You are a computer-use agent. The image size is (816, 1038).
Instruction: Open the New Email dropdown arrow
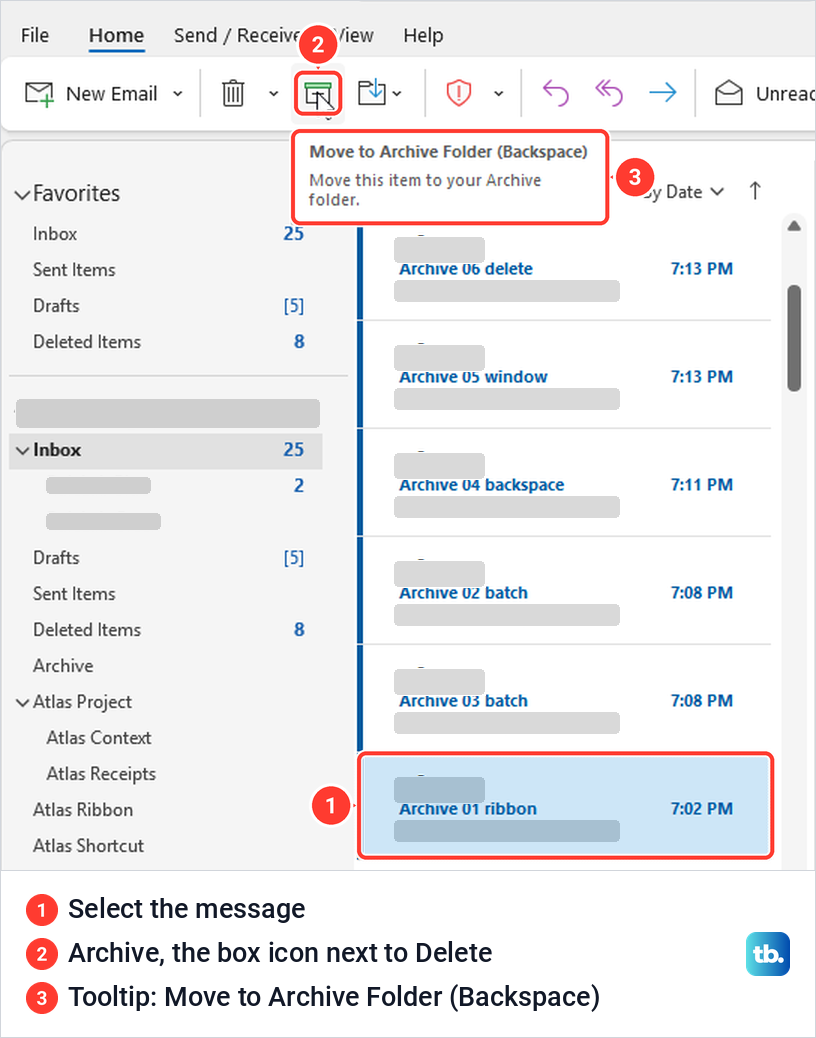pos(177,94)
